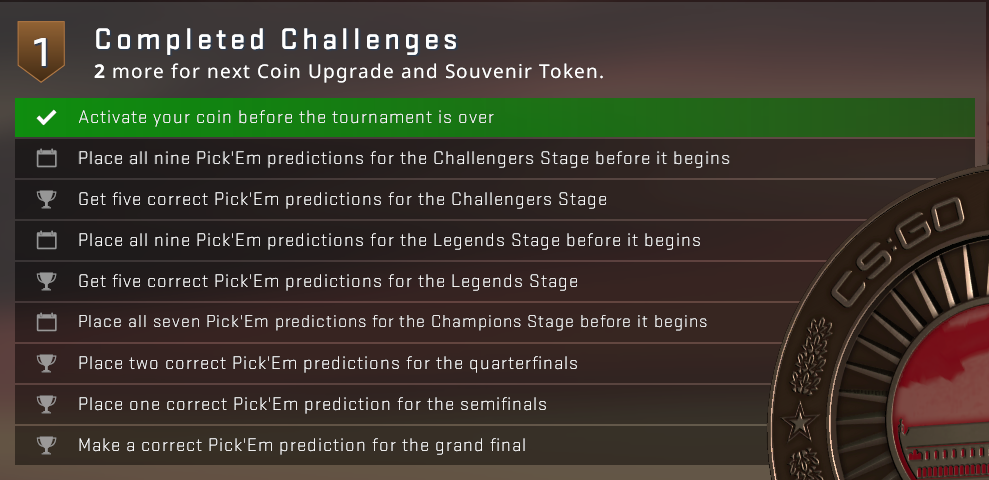The width and height of the screenshot is (989, 480).
Task: Click trophy icon for quarterfinals challenge
Action: point(45,364)
